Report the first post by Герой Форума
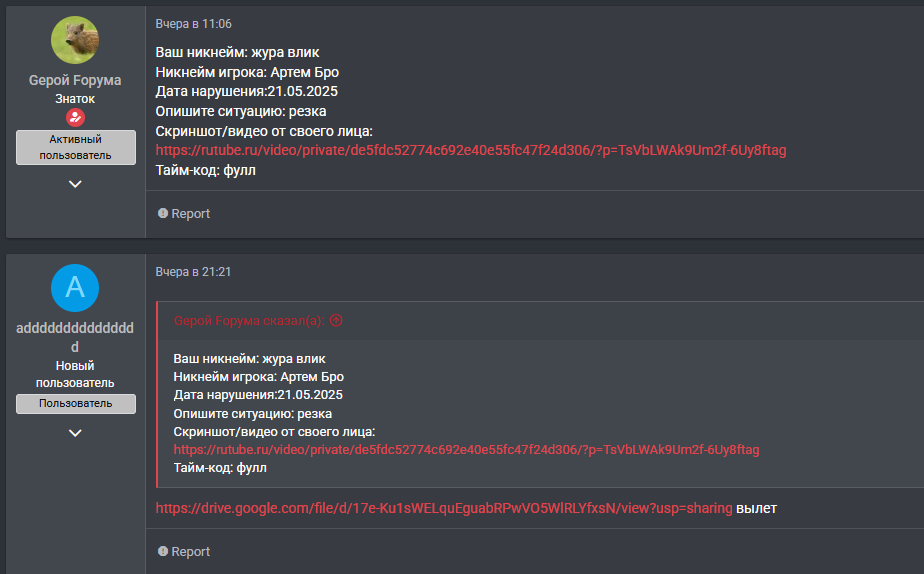 pos(184,213)
